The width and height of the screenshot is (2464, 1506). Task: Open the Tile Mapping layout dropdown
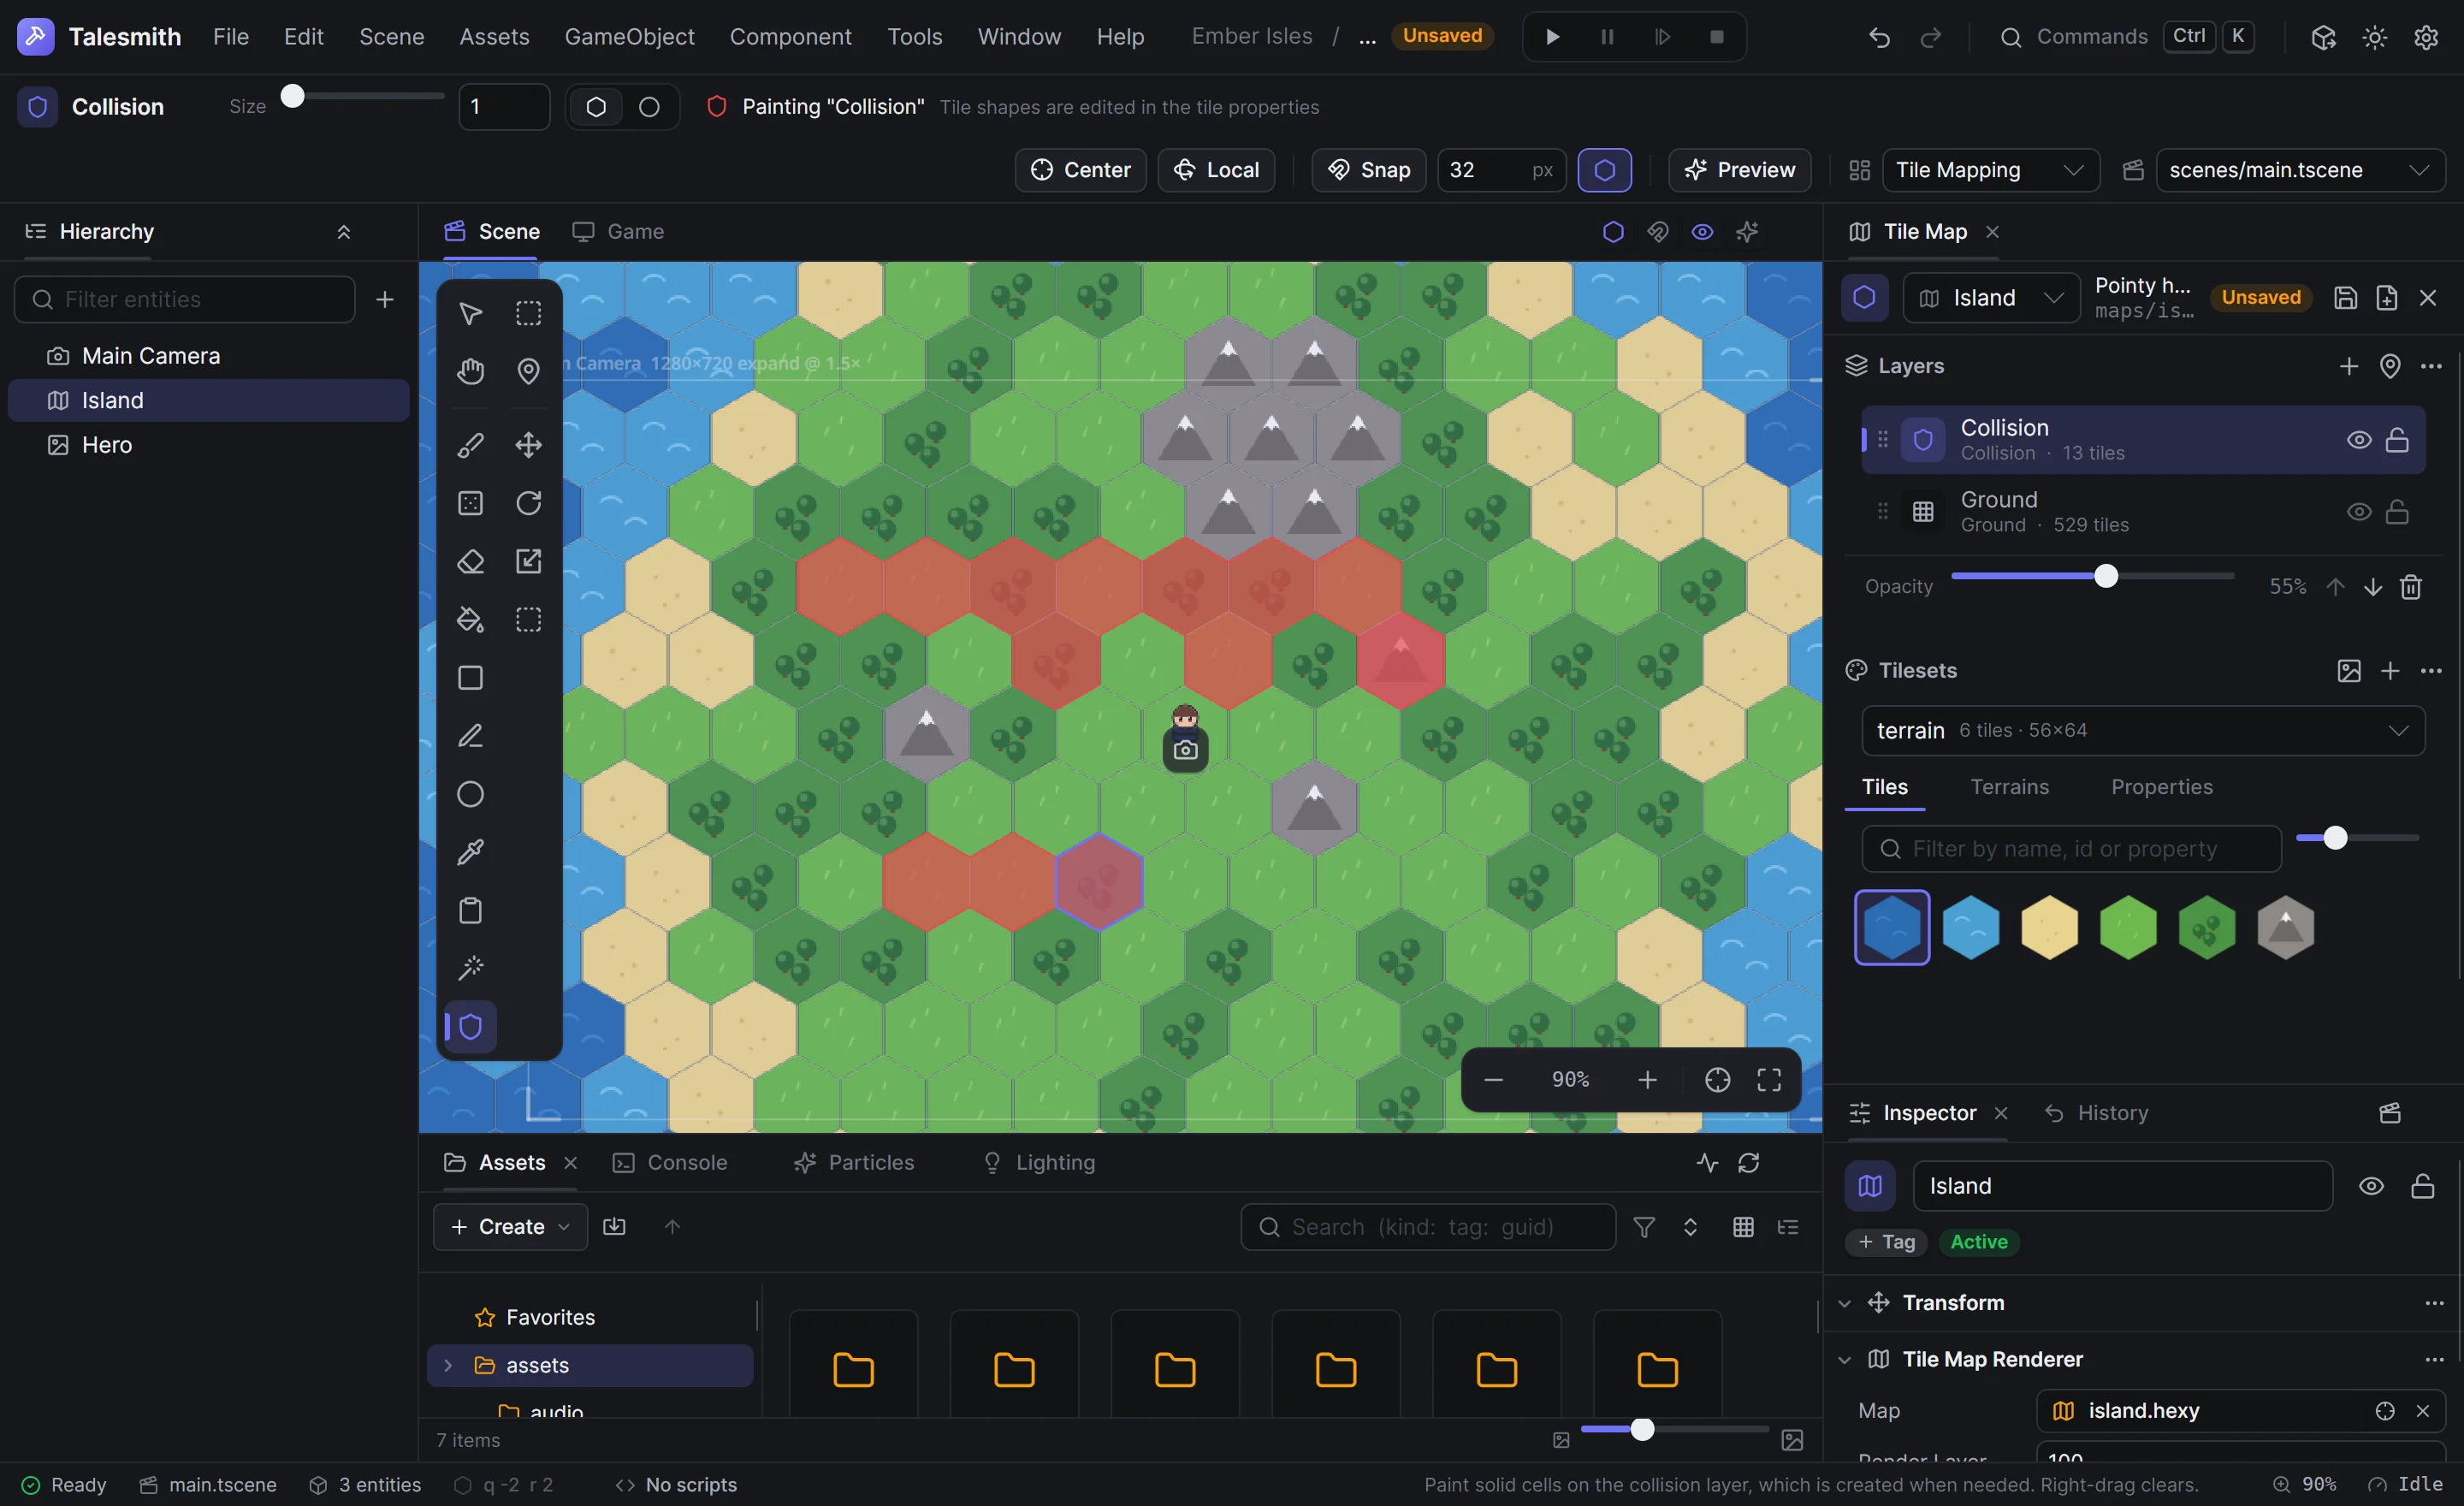pos(1990,170)
